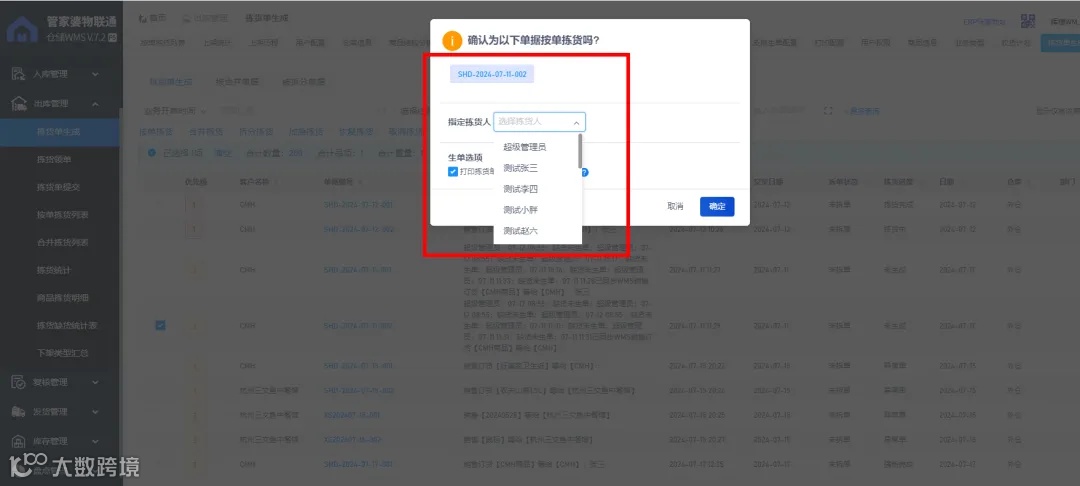Choose 超级管理员 from picker list
This screenshot has height=486, width=1080.
tap(525, 147)
